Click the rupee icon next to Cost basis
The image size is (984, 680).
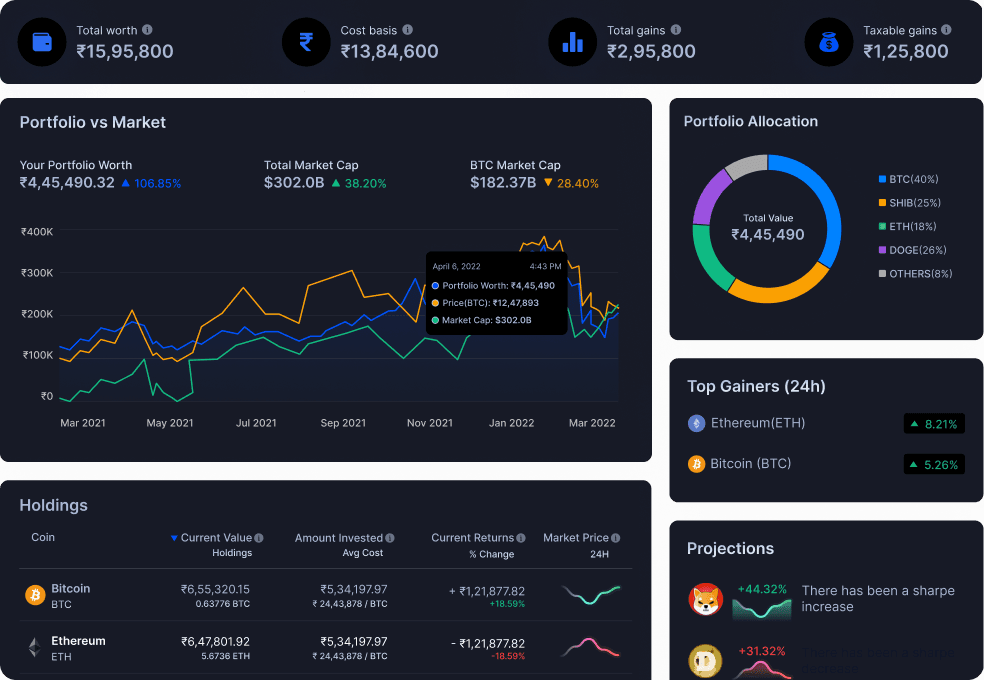(305, 41)
